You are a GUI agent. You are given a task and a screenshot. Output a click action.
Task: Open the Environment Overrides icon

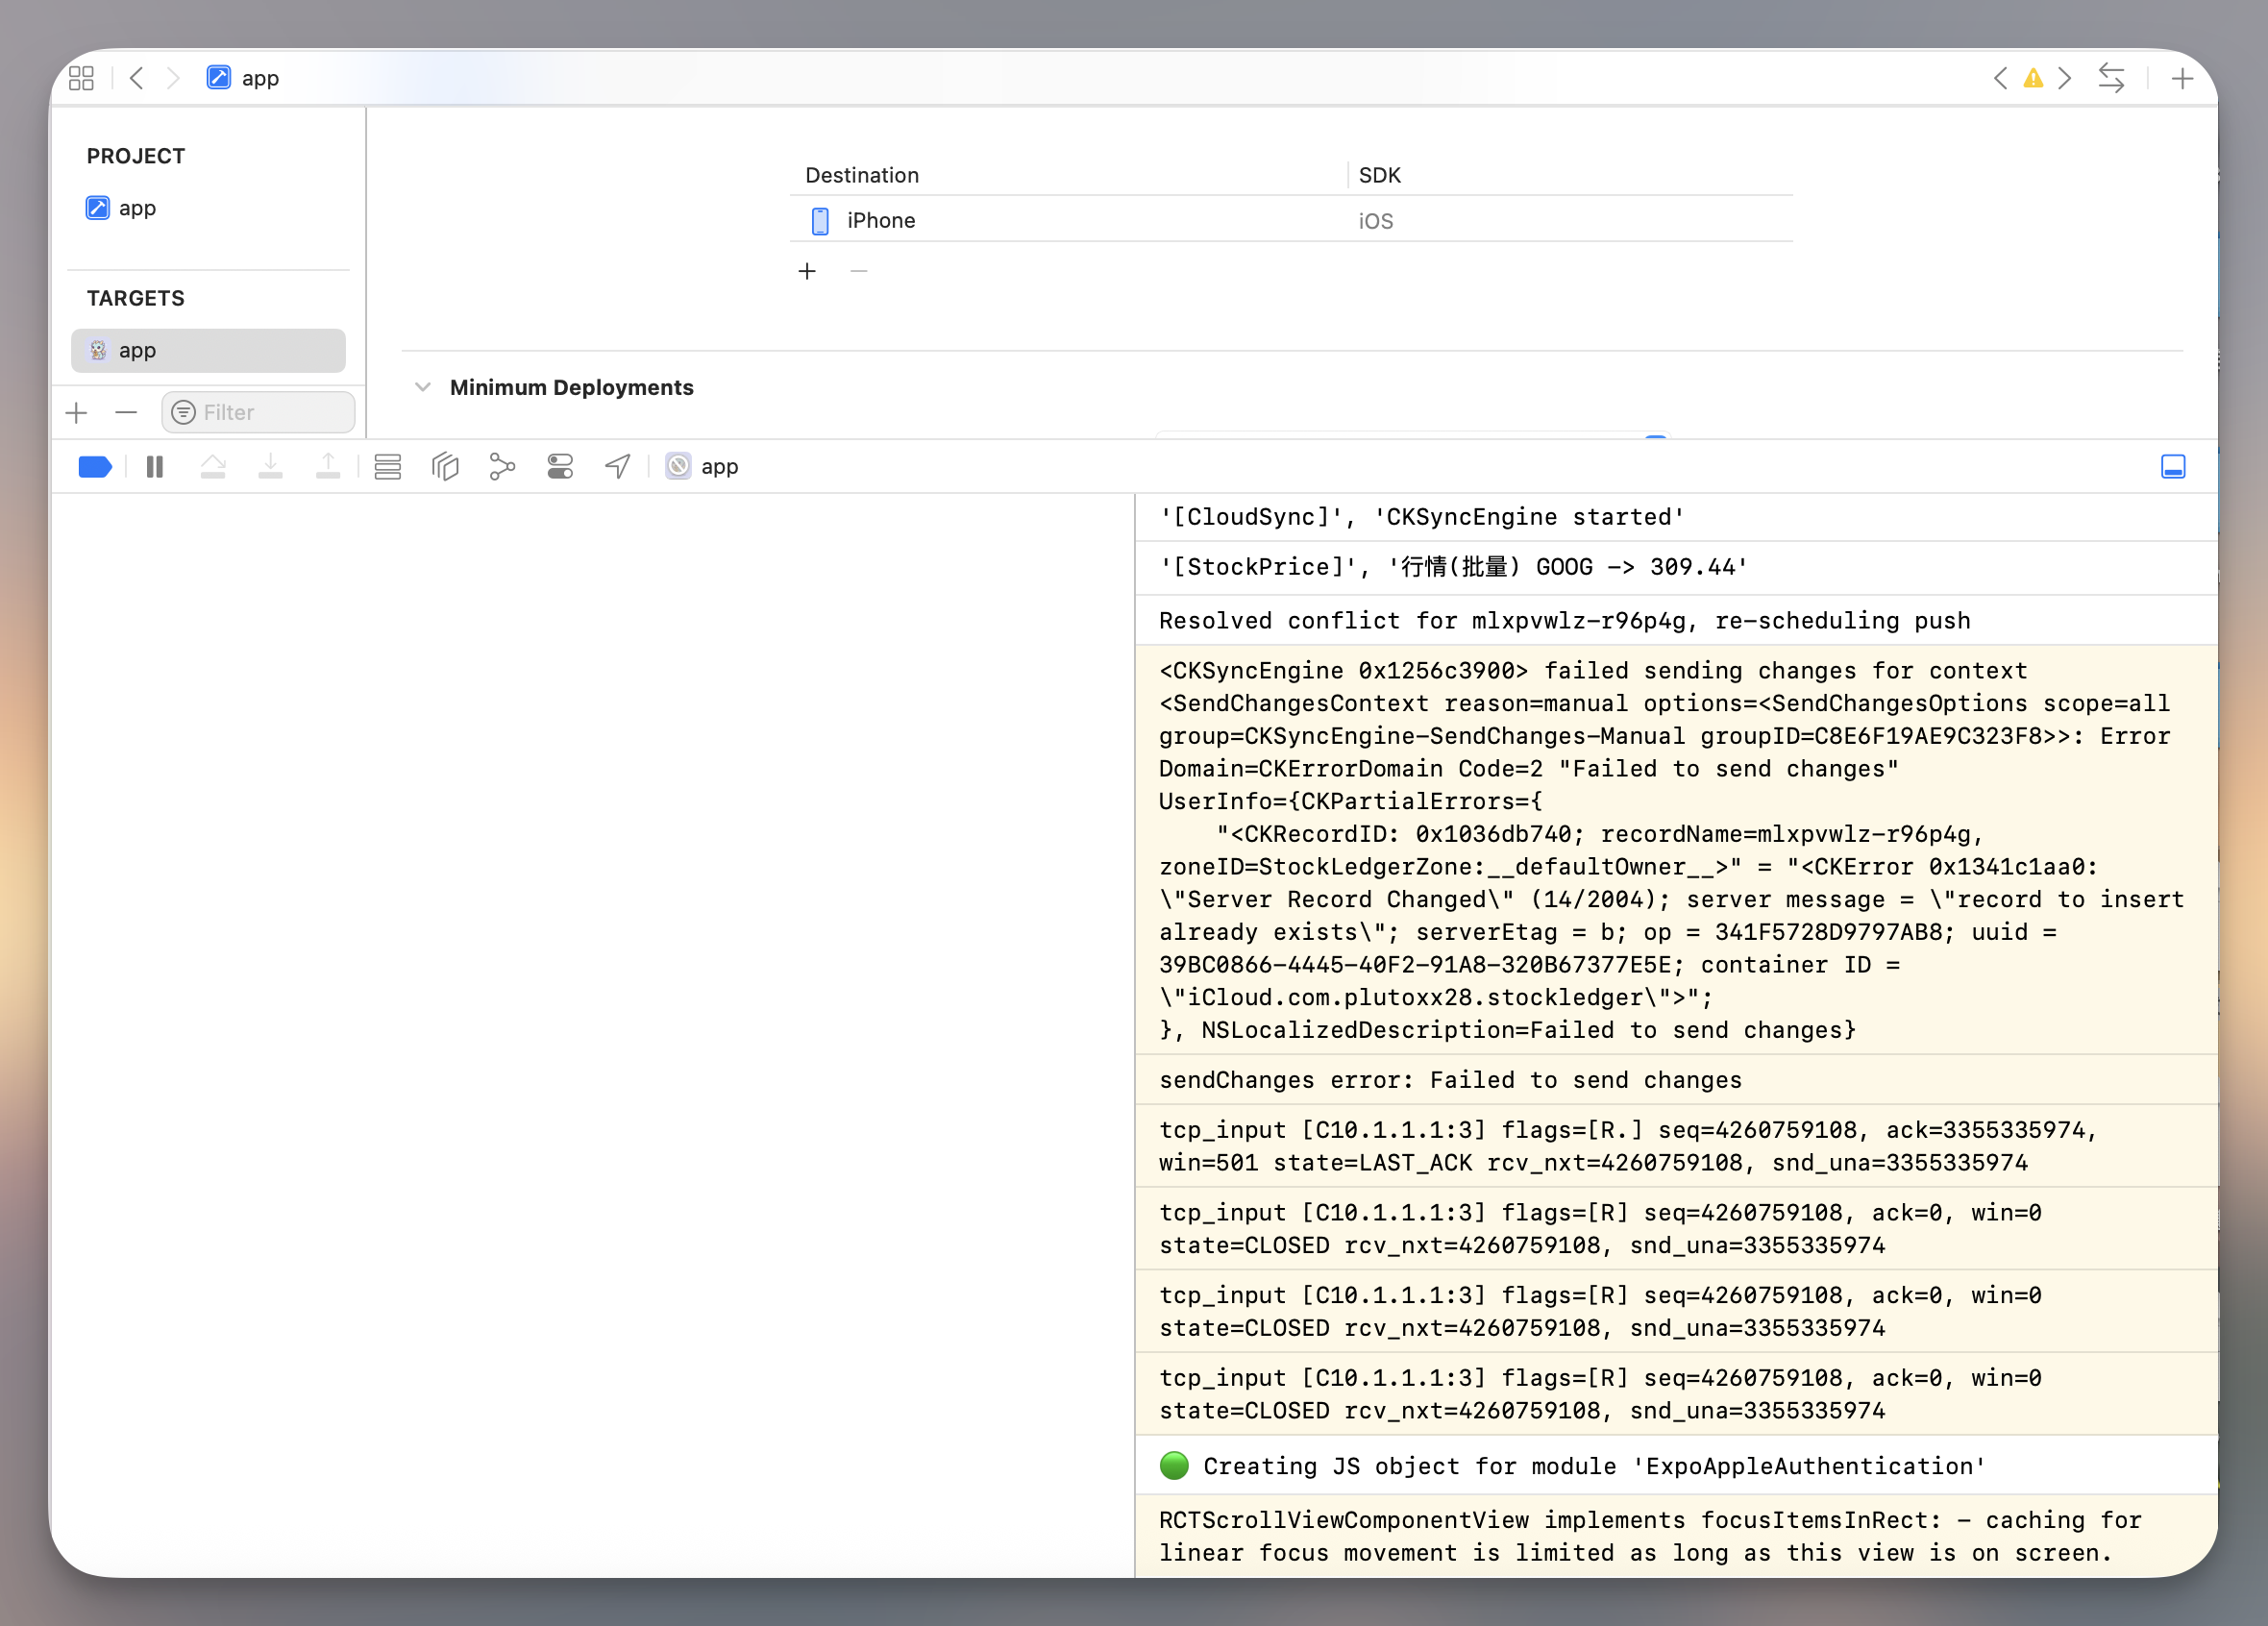pos(560,467)
